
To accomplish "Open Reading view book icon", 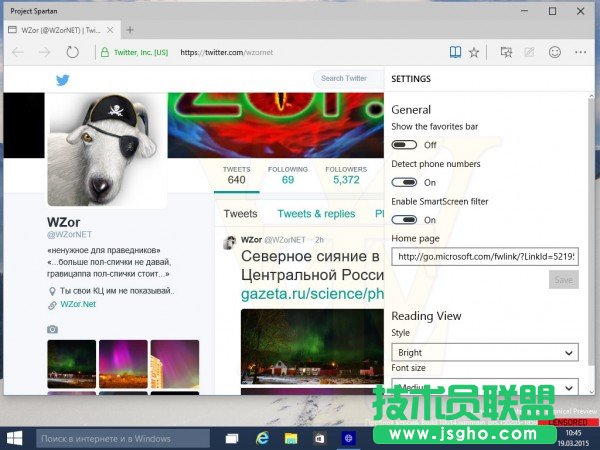I will pos(455,52).
